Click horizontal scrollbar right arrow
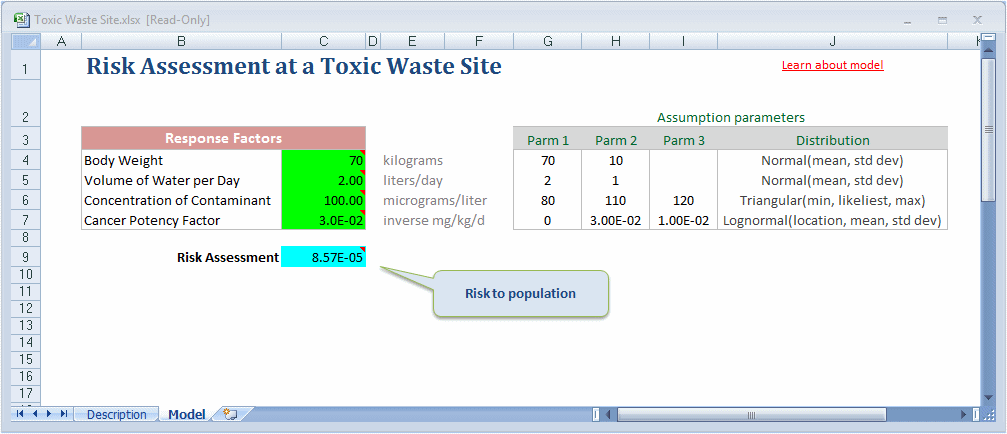 click(964, 415)
